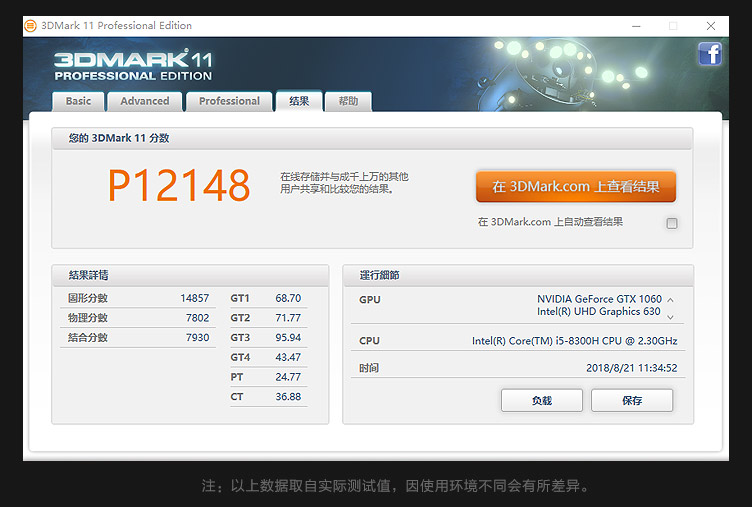
Task: Close the 3DMark 11 window
Action: click(x=711, y=26)
